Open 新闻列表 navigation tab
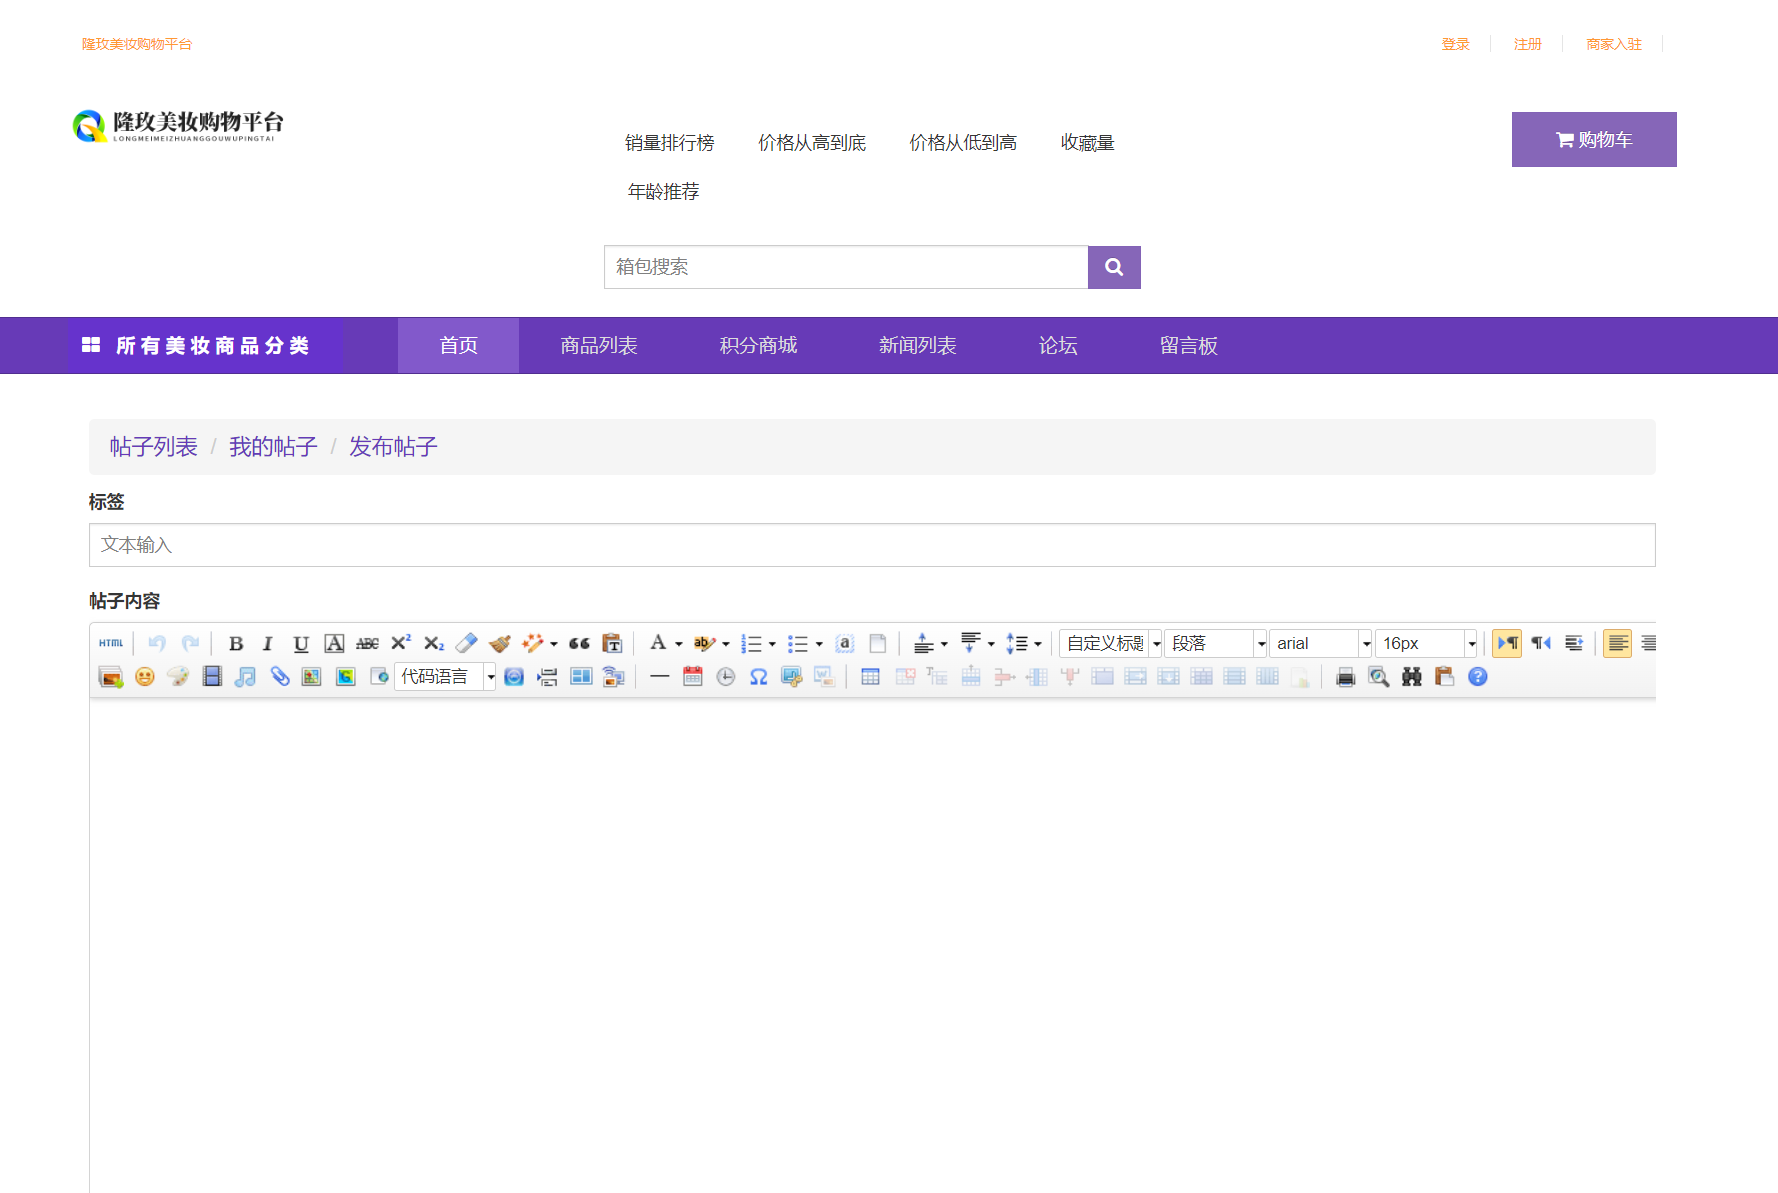The image size is (1778, 1193). point(918,346)
